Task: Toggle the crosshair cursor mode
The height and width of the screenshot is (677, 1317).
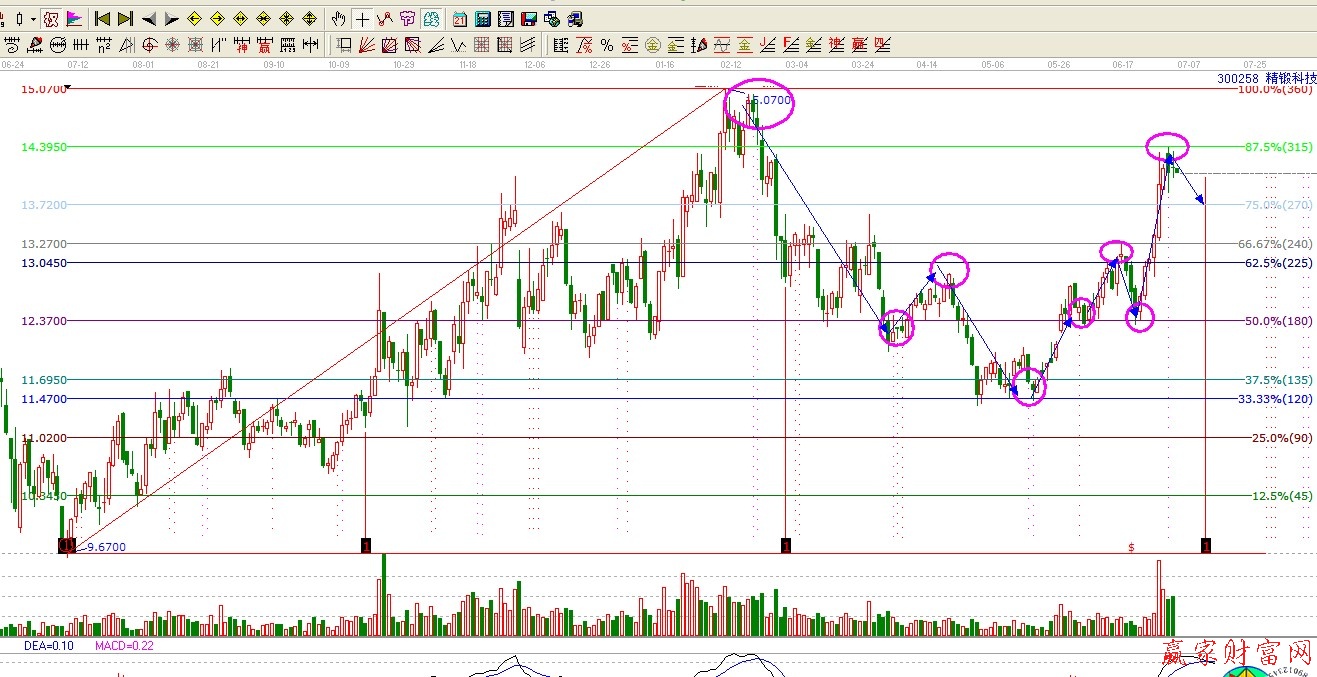Action: 362,19
